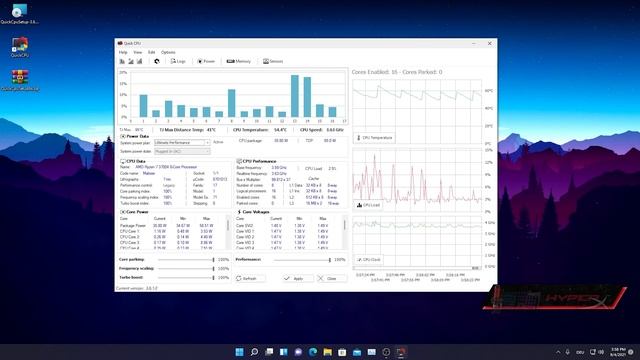The height and width of the screenshot is (360, 640).
Task: Click the CPU Clock graph legend
Action: (369, 260)
